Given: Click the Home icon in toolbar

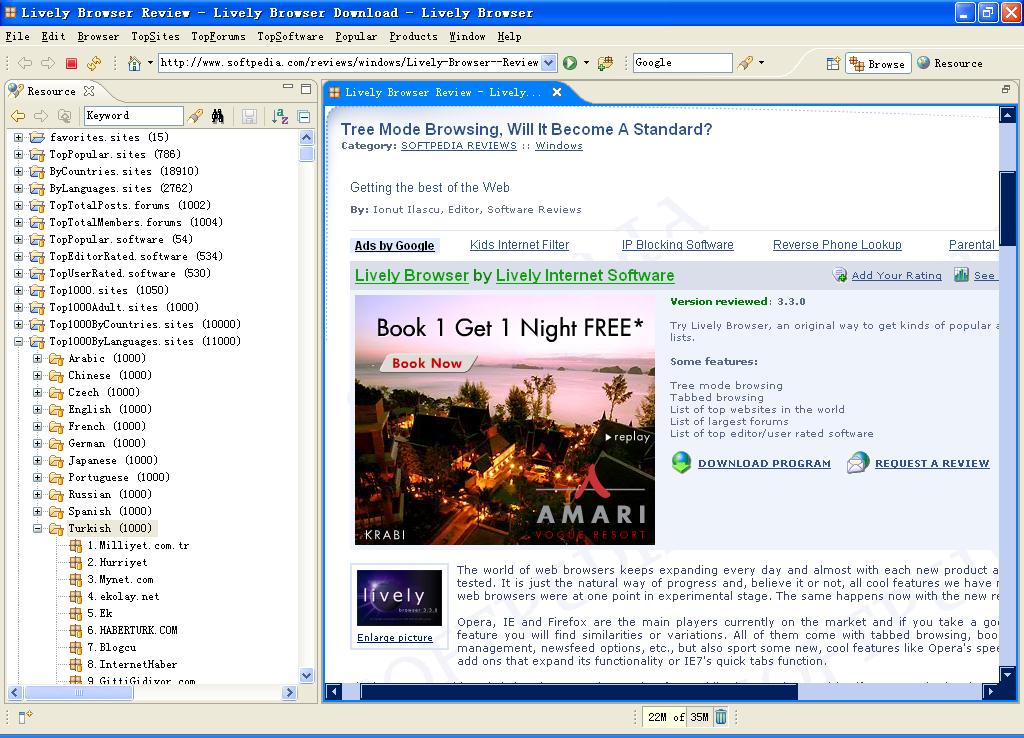Looking at the screenshot, I should coord(134,63).
